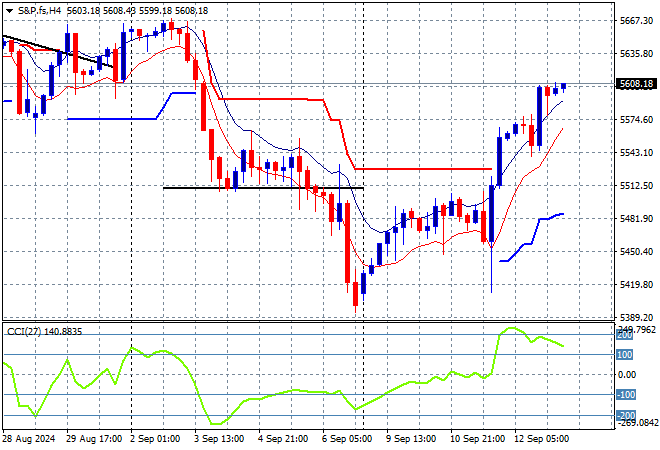Click the CCI -100 level label
The height and width of the screenshot is (450, 660).
[626, 395]
